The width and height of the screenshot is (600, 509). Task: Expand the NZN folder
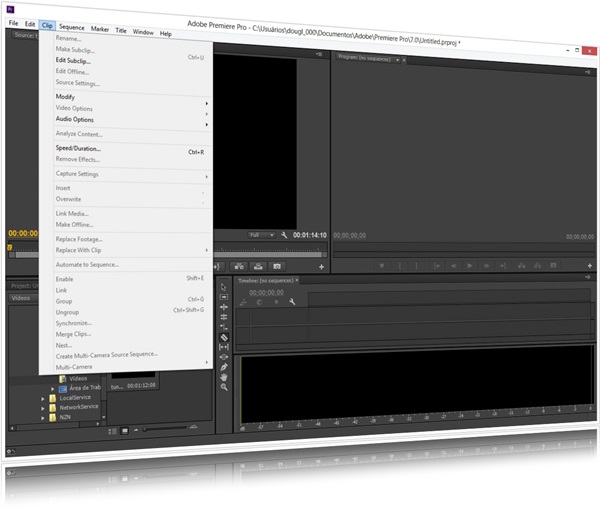point(43,418)
